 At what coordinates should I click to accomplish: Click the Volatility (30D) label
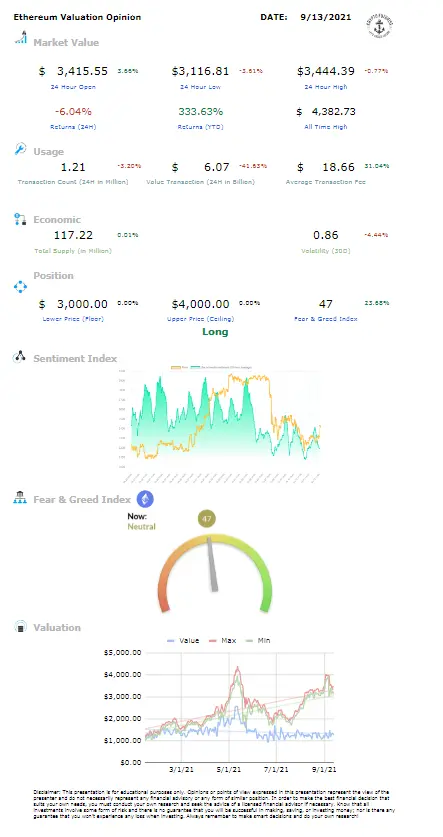(326, 251)
